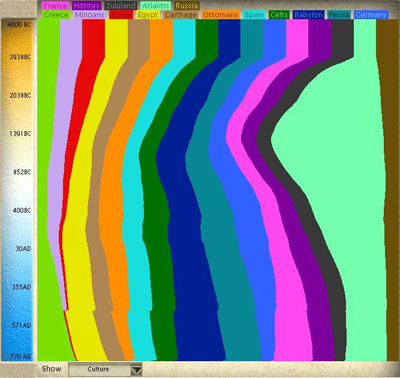Click the 1391BC timeline marker
The height and width of the screenshot is (378, 400).
point(20,134)
